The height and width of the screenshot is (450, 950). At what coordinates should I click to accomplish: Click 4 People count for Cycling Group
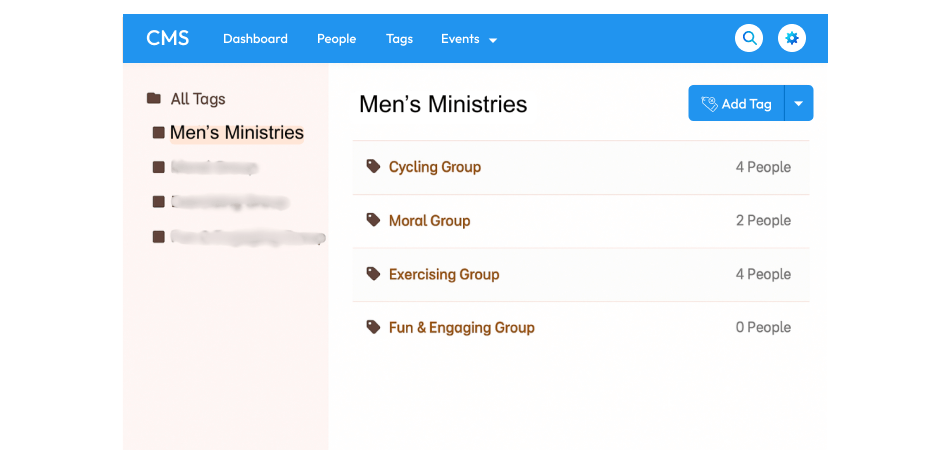[x=763, y=167]
